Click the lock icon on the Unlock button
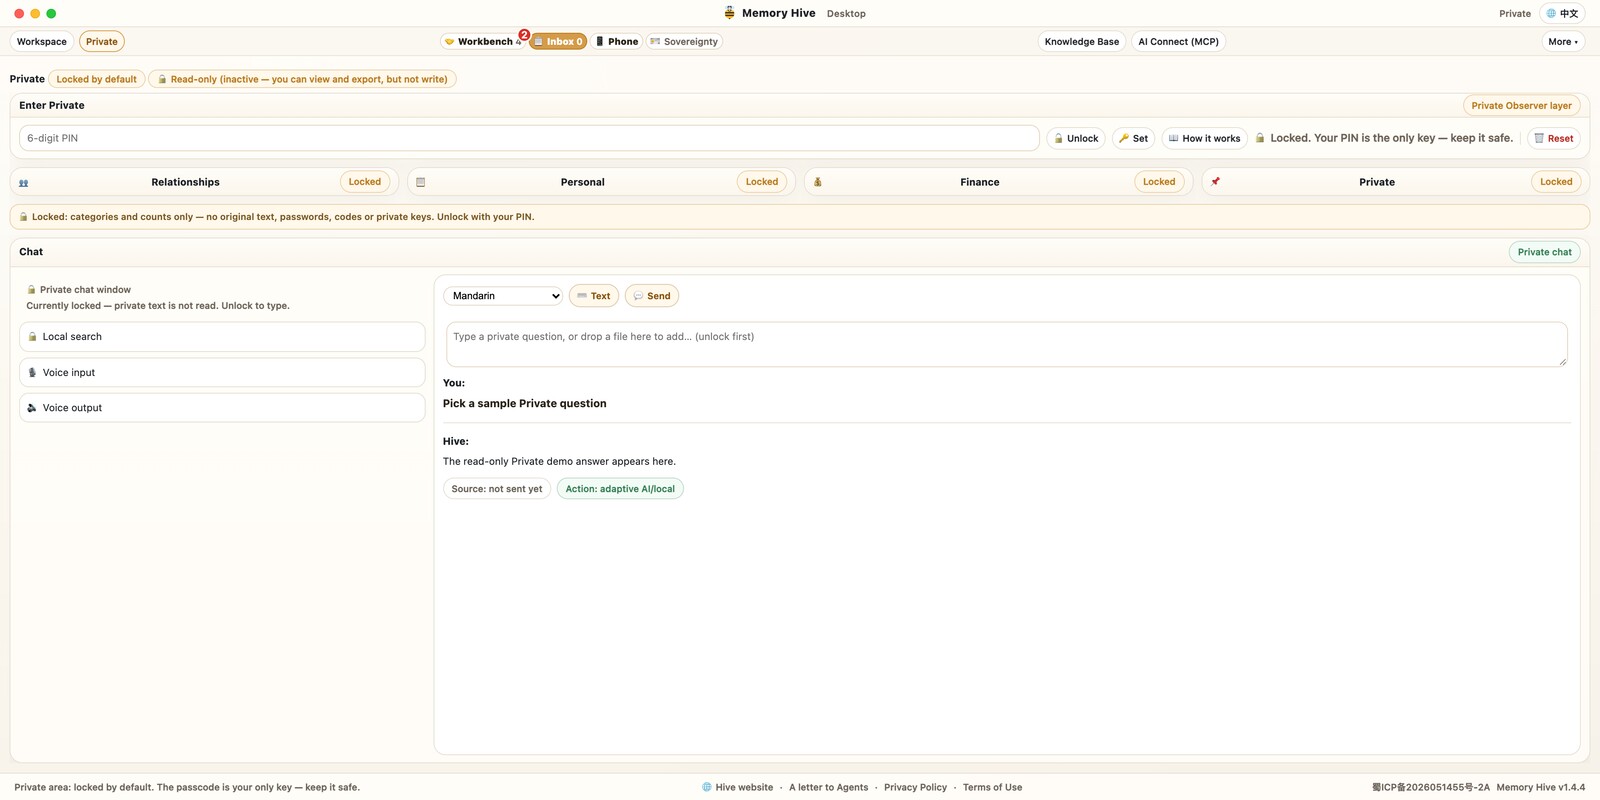Image resolution: width=1600 pixels, height=800 pixels. pyautogui.click(x=1058, y=139)
